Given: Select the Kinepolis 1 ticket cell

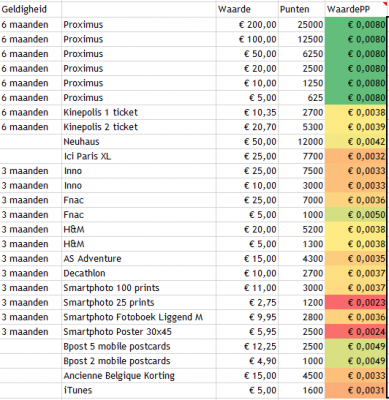Looking at the screenshot, I should coord(139,112).
